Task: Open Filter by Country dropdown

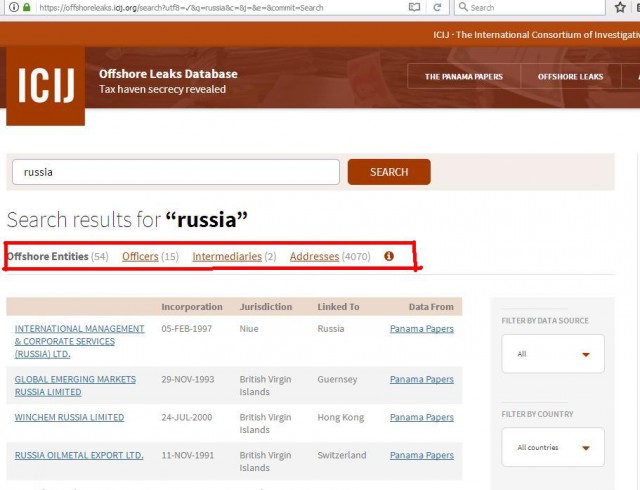Action: coord(553,447)
